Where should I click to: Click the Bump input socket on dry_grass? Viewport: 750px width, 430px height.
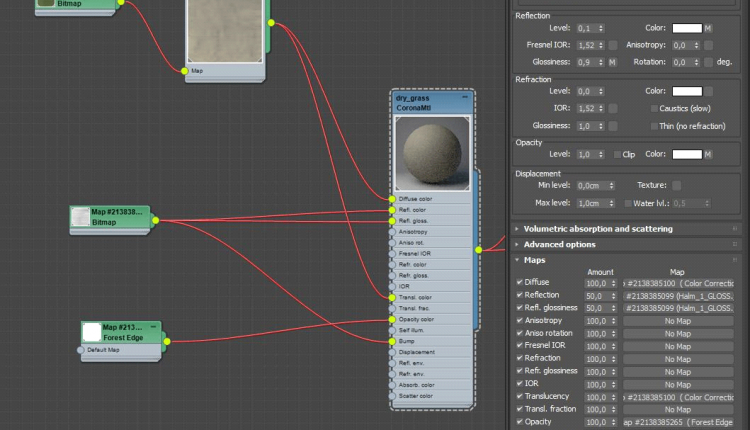[x=391, y=342]
